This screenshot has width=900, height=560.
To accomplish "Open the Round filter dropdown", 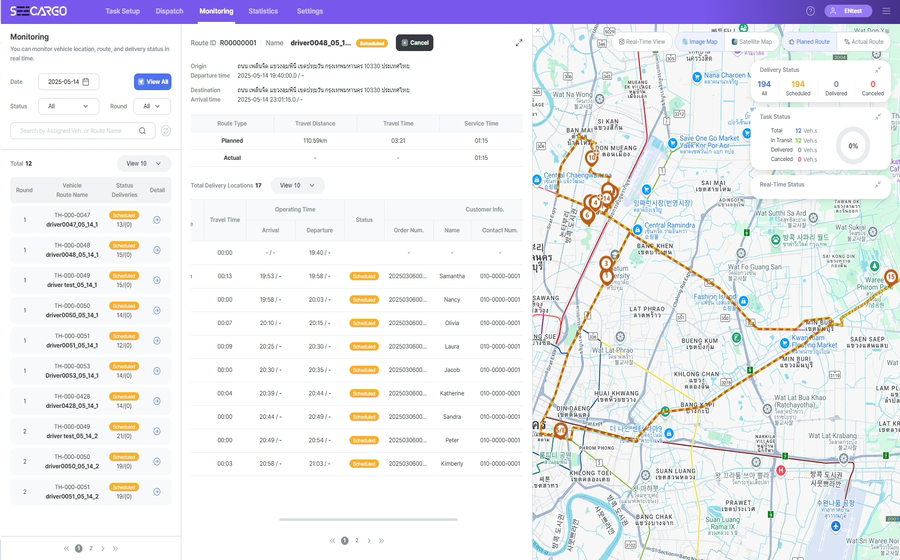I will (x=152, y=106).
